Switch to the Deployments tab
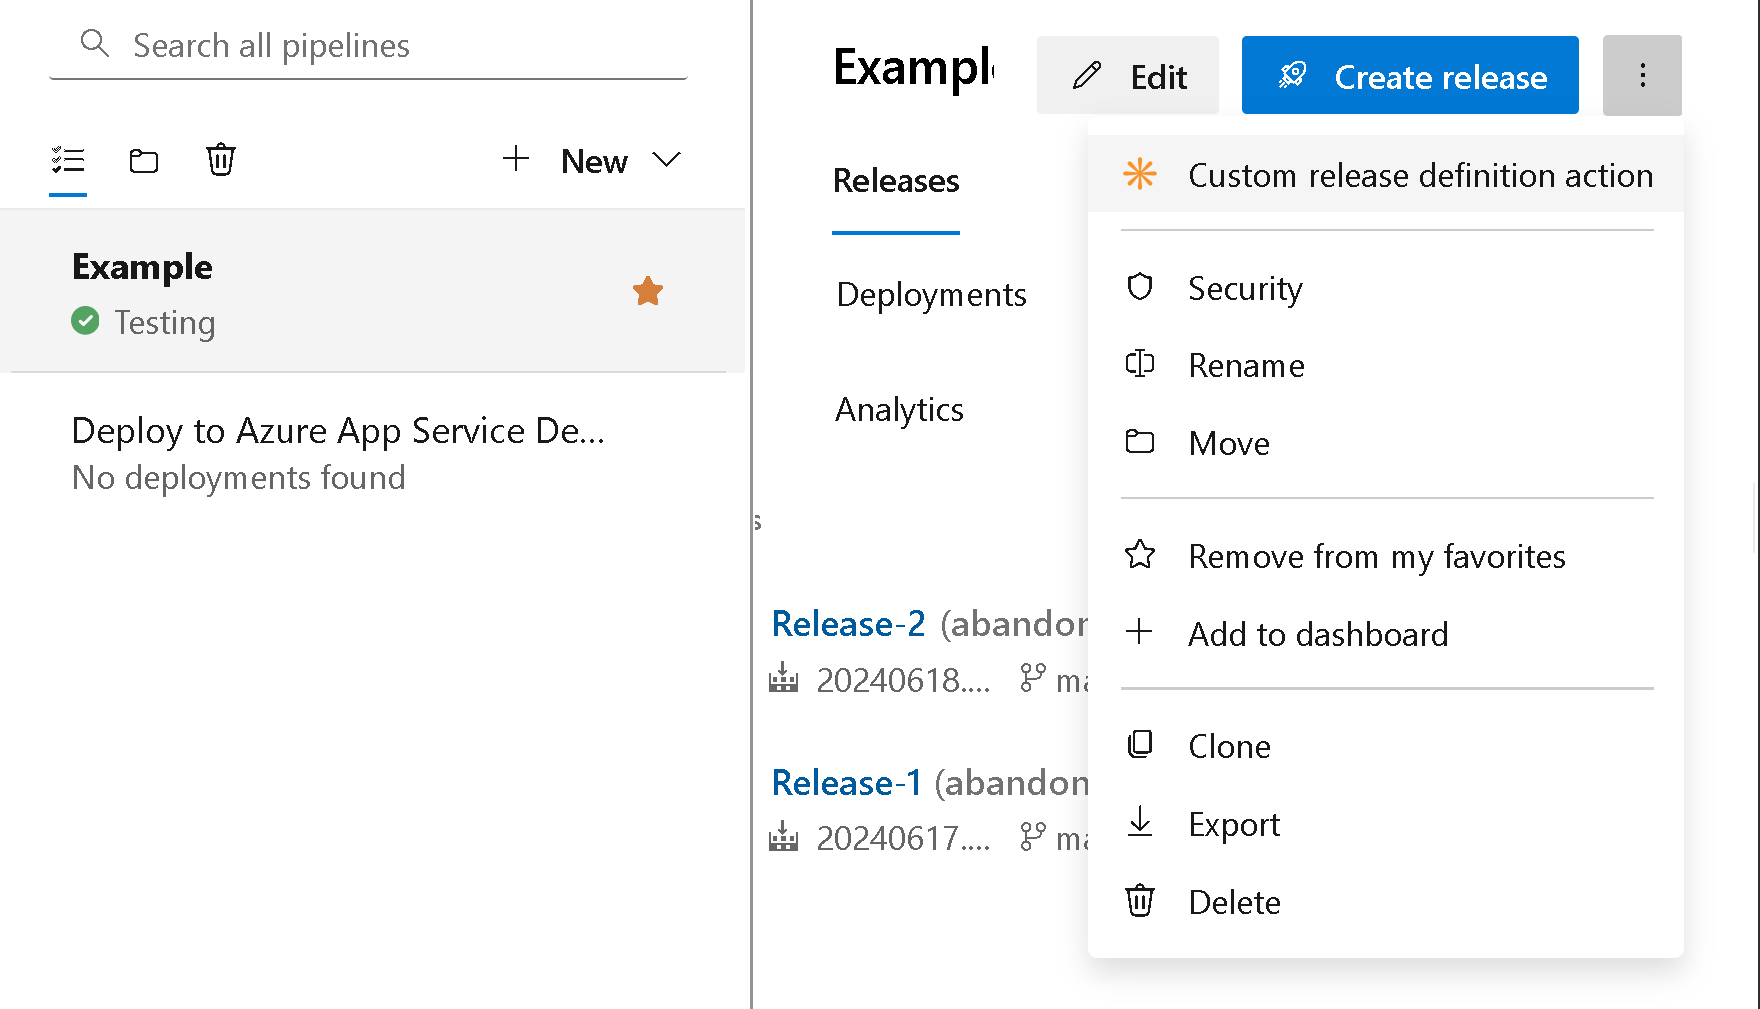 click(931, 295)
